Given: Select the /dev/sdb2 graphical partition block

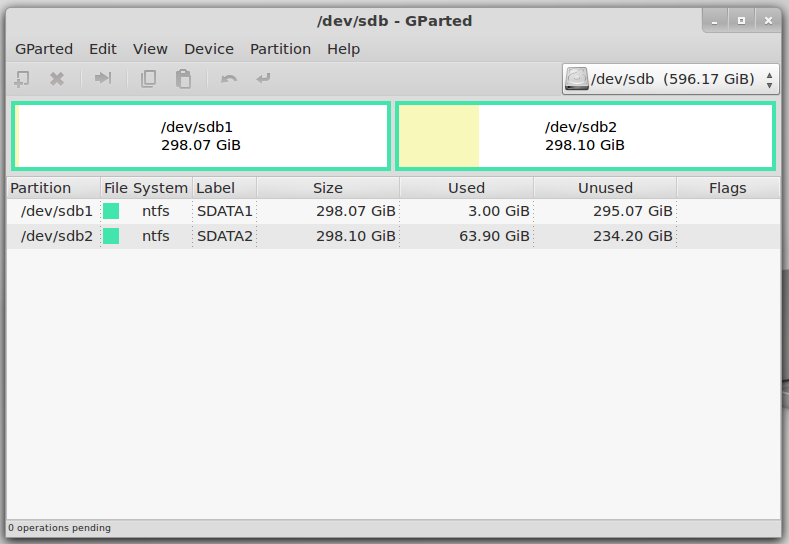Looking at the screenshot, I should [584, 136].
